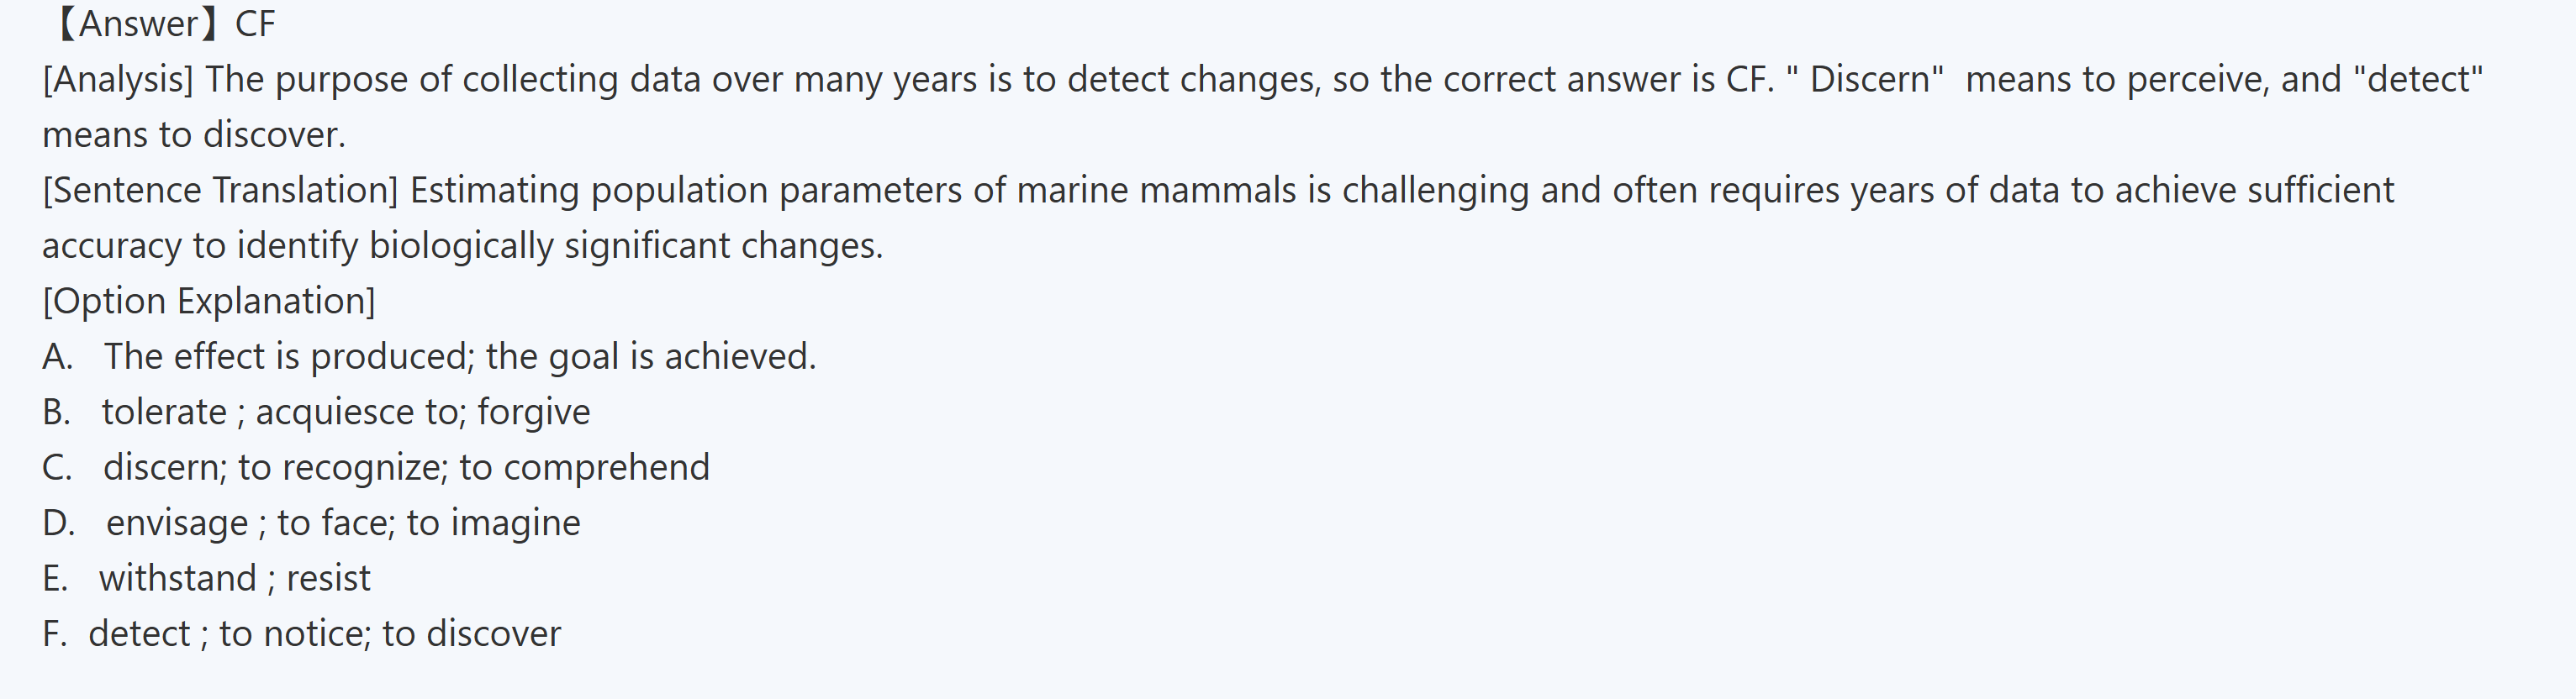This screenshot has width=2576, height=699.
Task: Click the [Analysis] label
Action: click(x=118, y=80)
